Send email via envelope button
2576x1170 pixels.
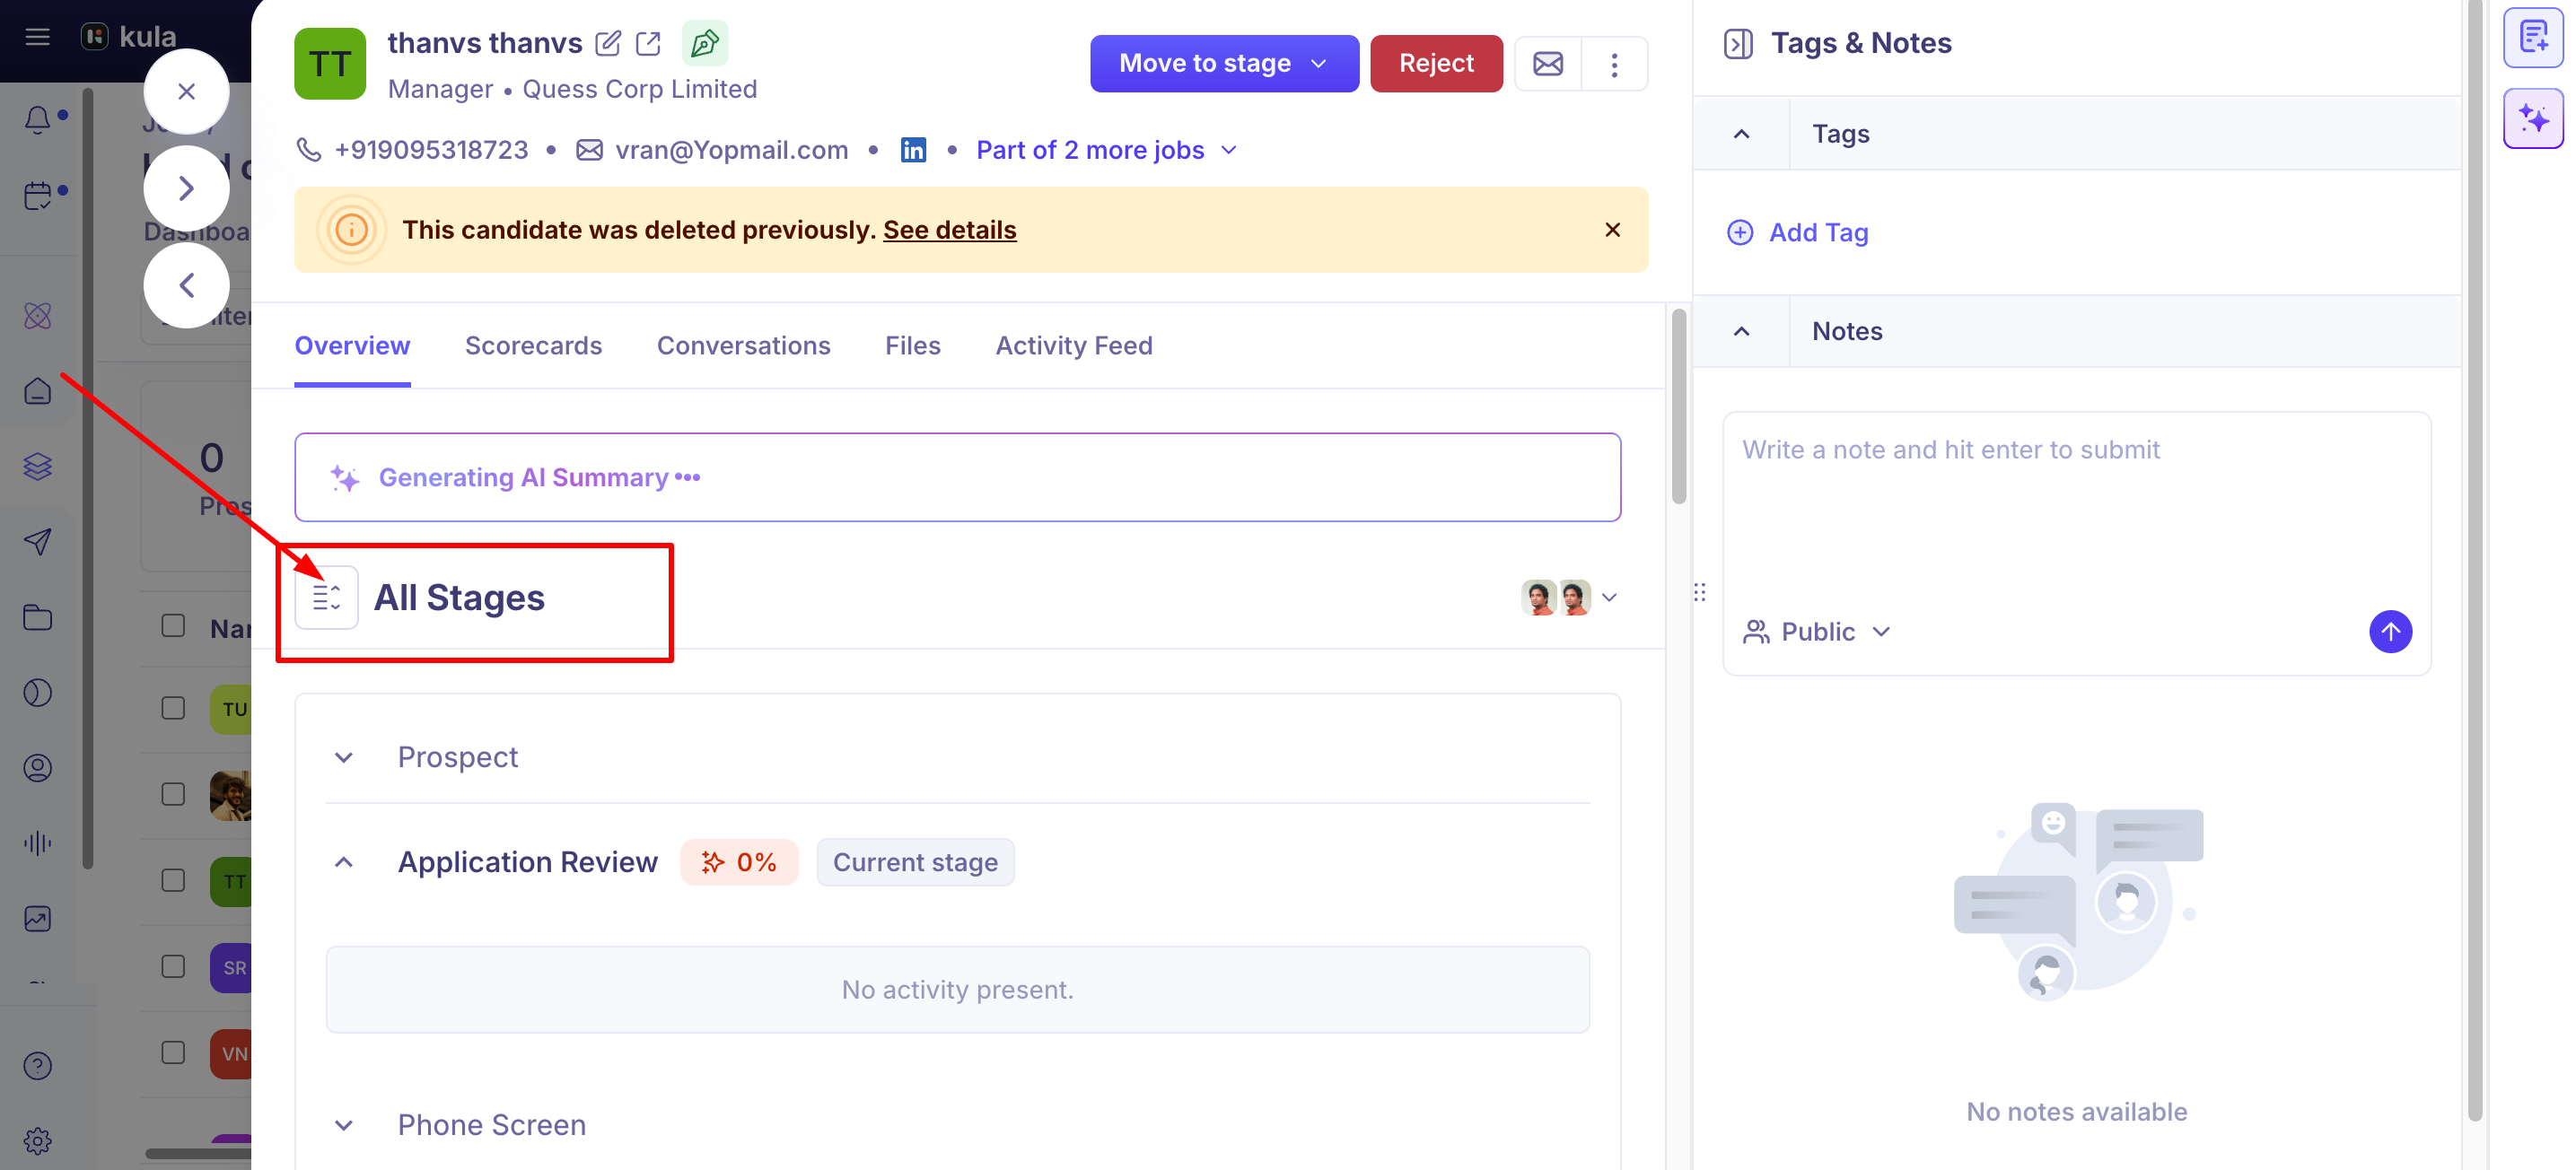[x=1548, y=64]
